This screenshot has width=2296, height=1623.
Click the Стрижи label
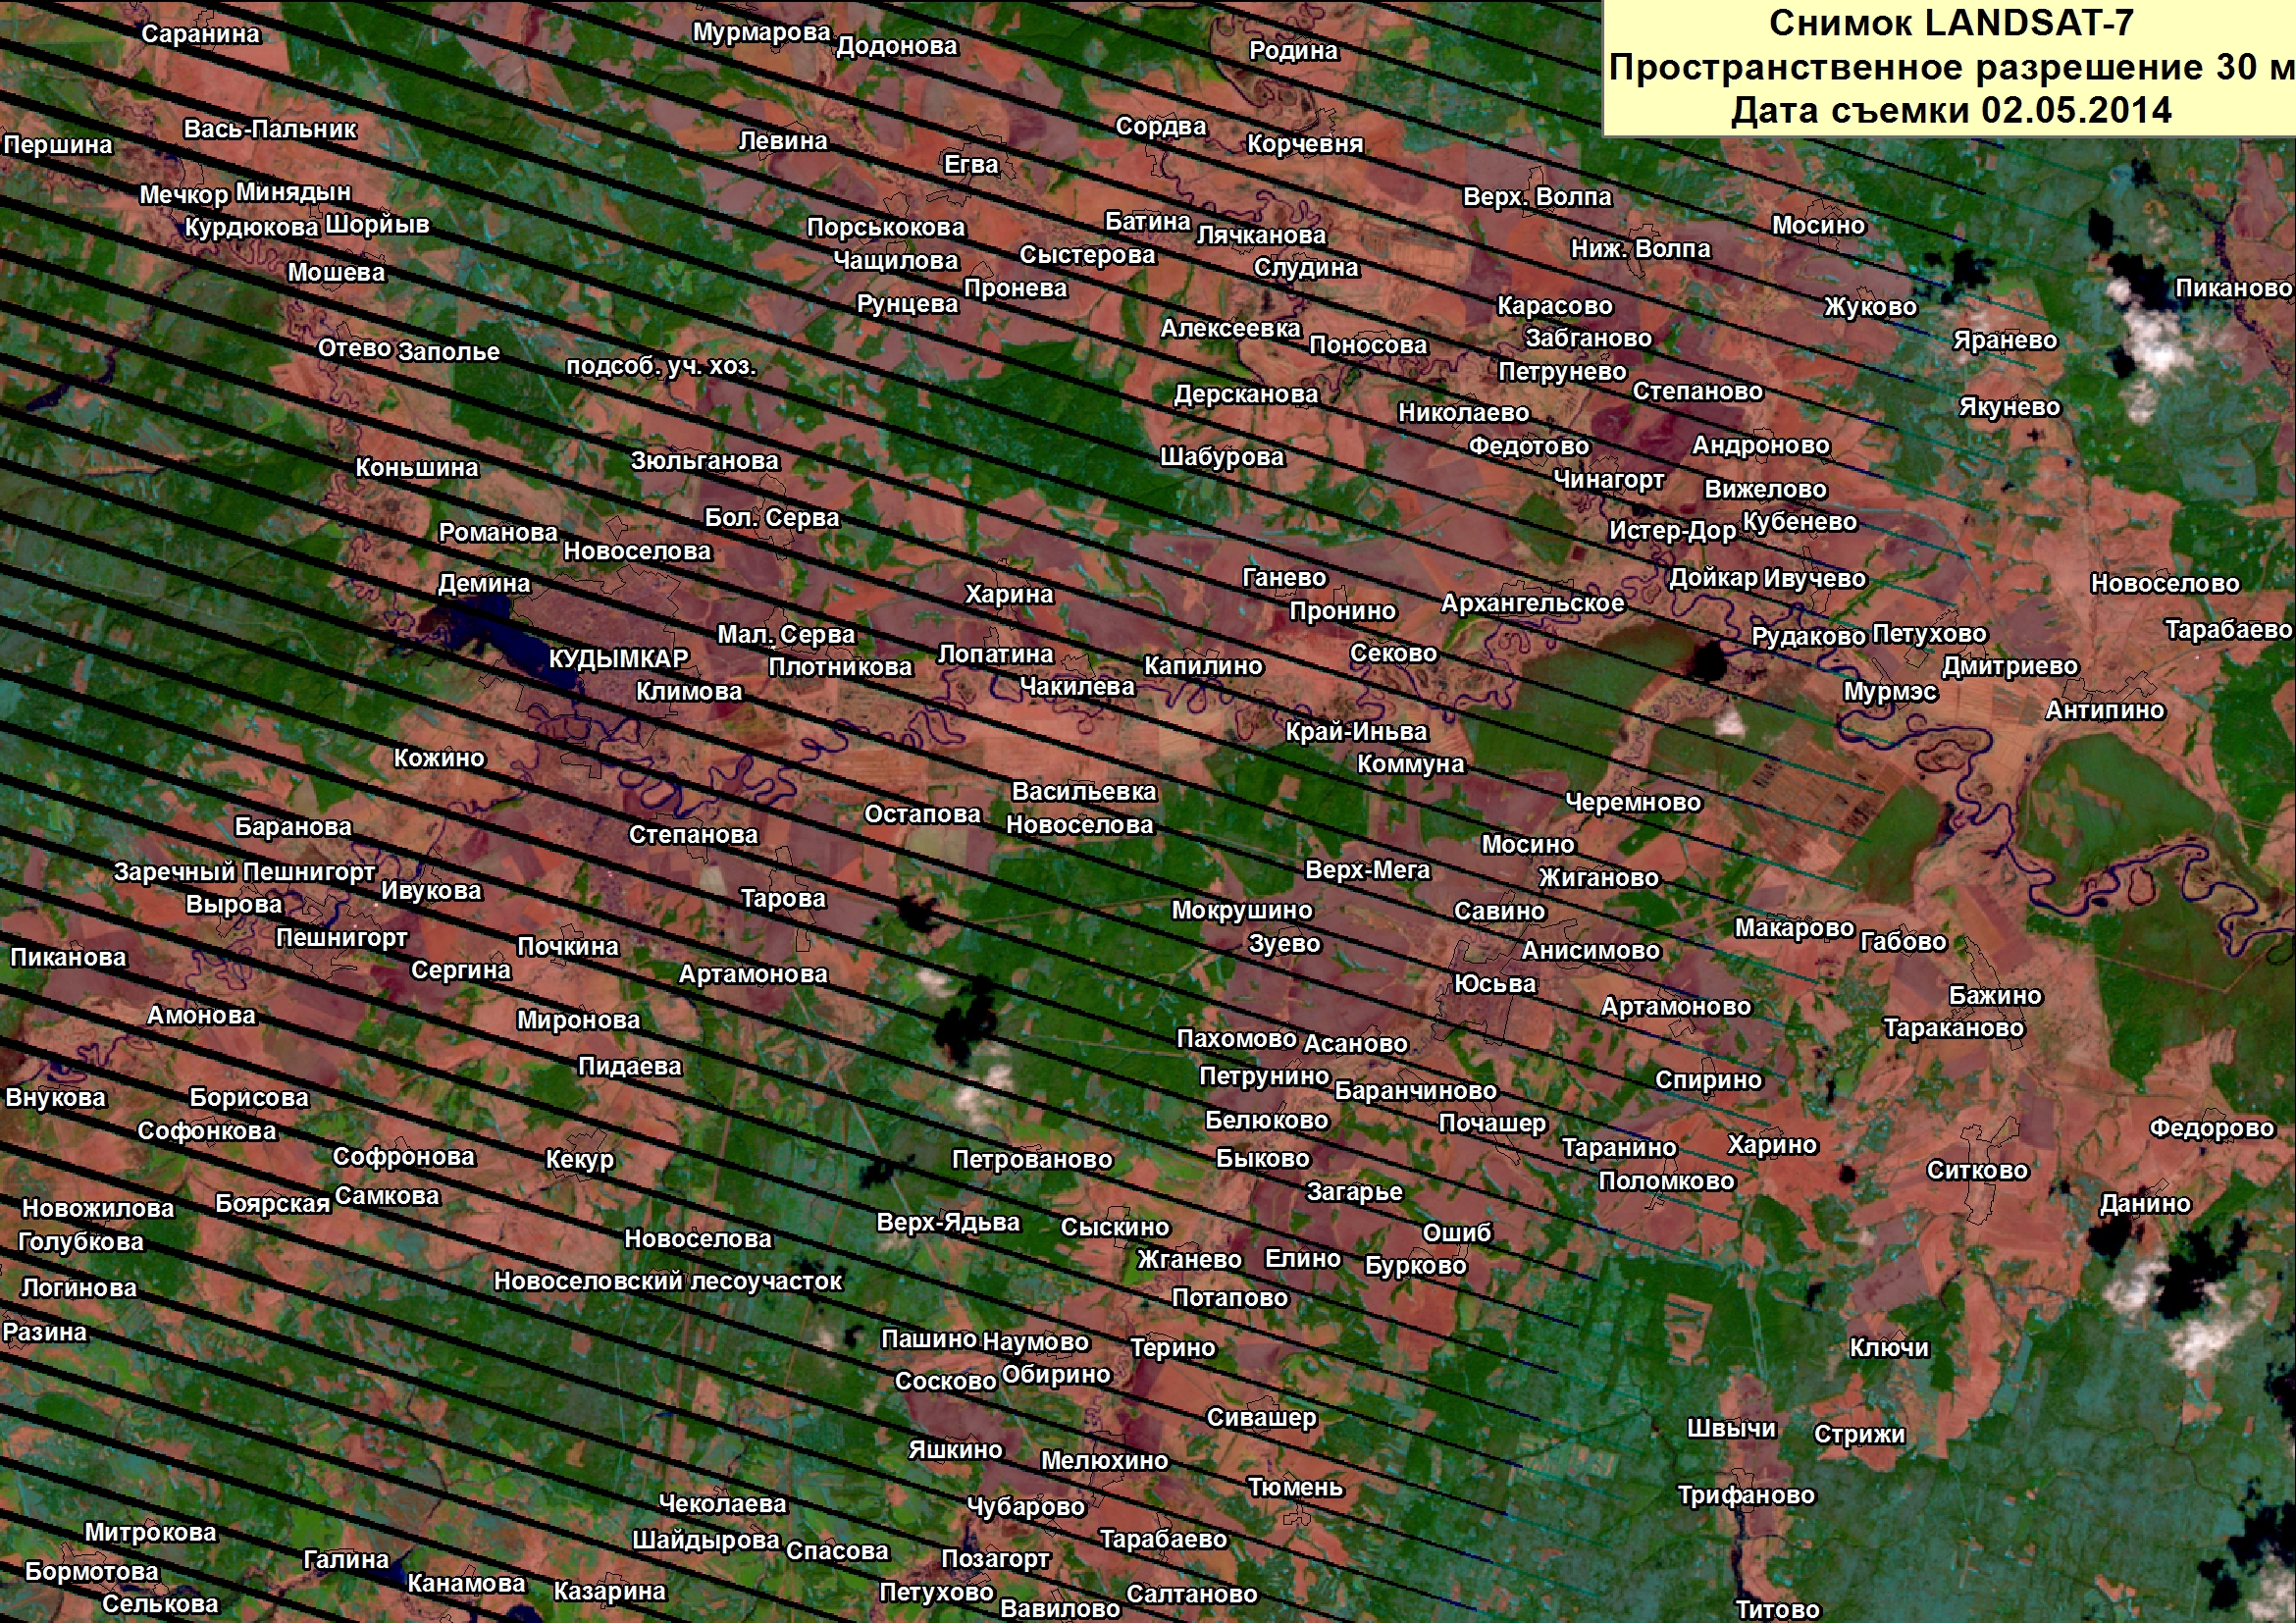click(1860, 1435)
